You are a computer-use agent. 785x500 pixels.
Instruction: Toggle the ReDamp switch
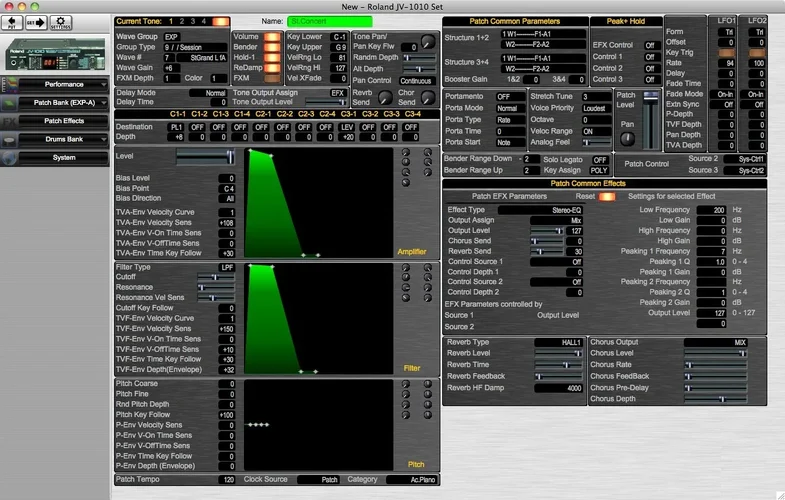coord(272,68)
